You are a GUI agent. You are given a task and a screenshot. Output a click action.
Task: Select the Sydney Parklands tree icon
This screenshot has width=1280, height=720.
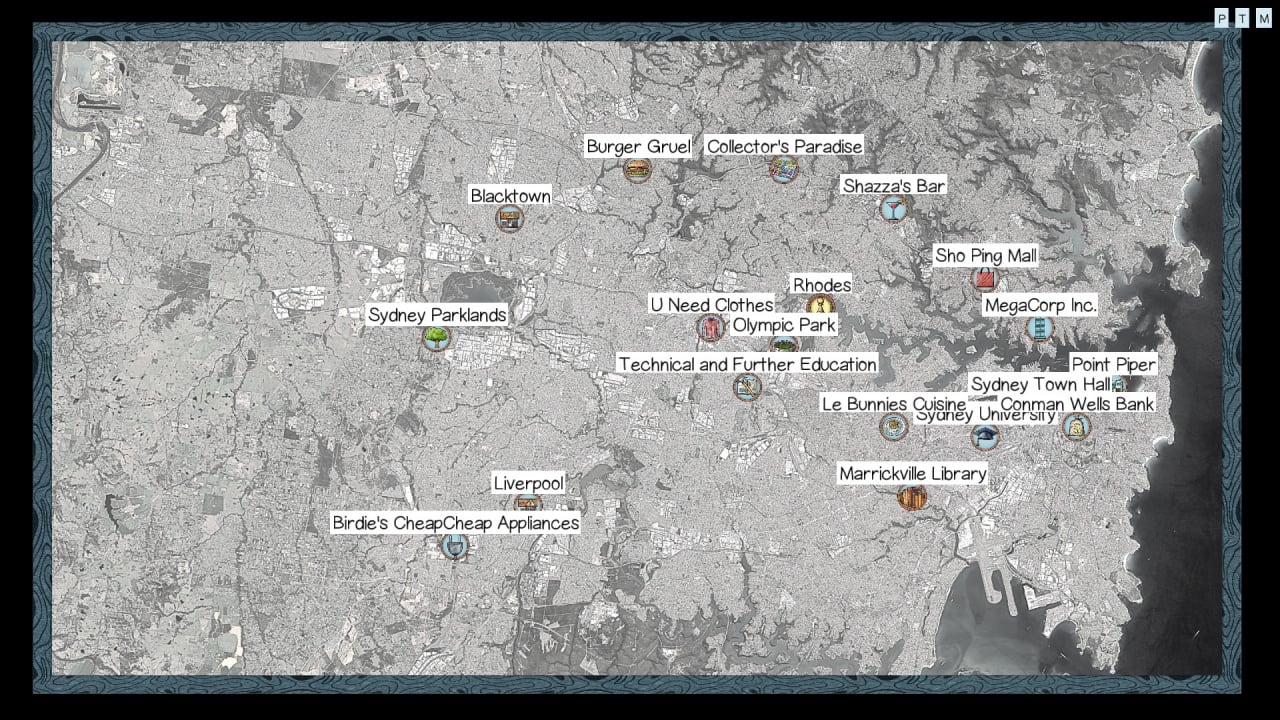(436, 338)
